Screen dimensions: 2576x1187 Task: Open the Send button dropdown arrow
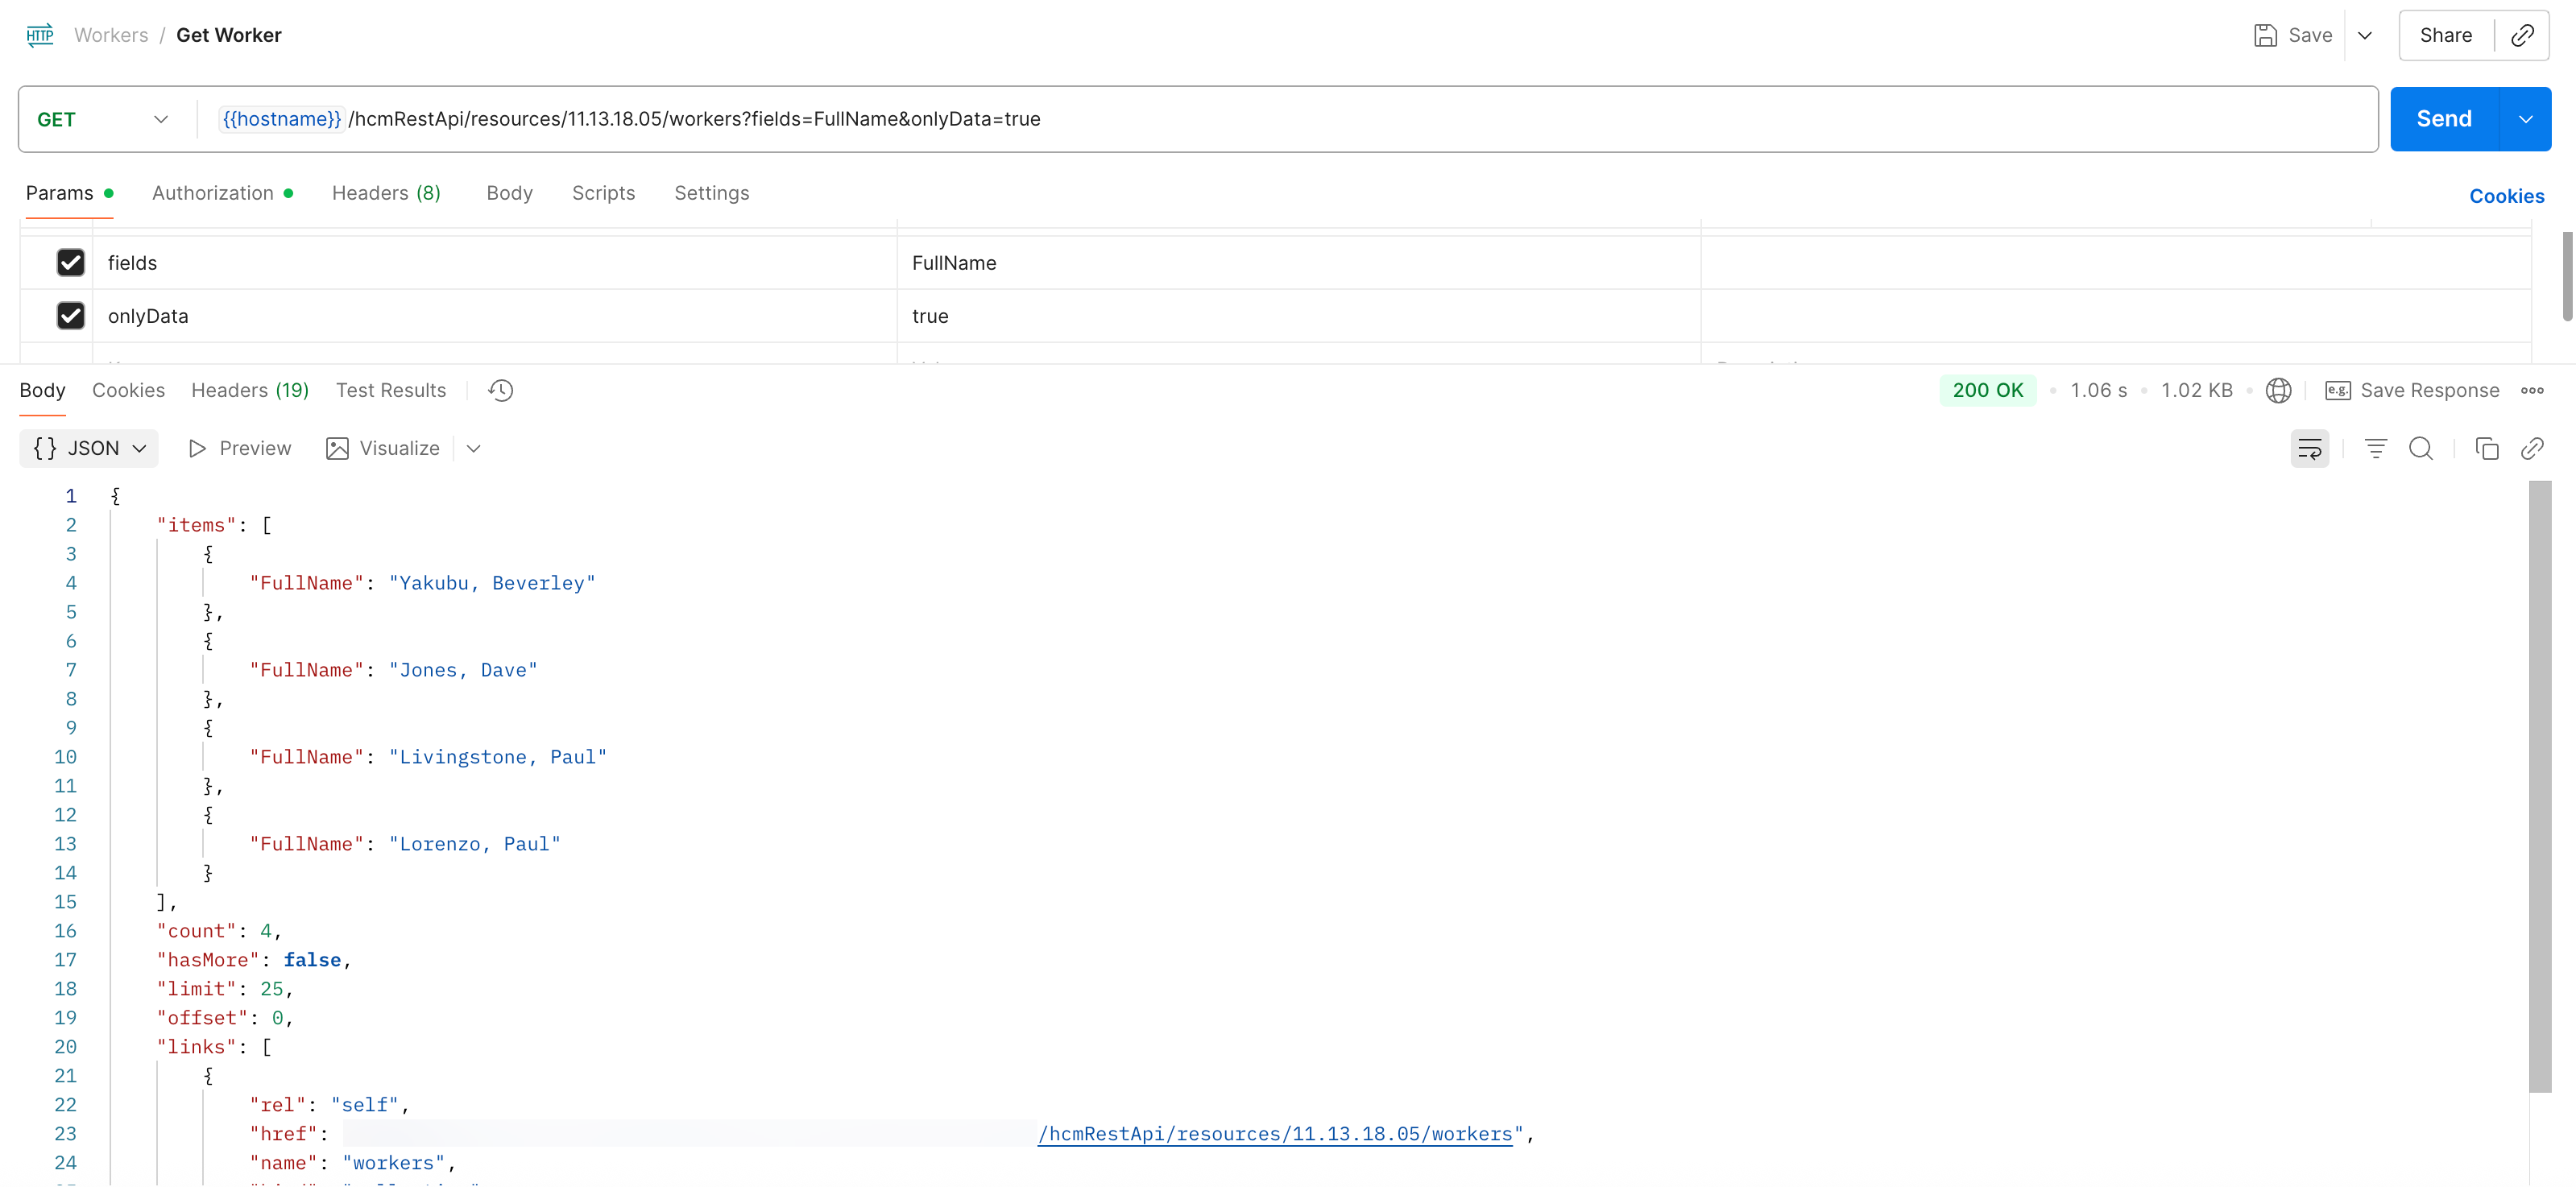(2527, 118)
